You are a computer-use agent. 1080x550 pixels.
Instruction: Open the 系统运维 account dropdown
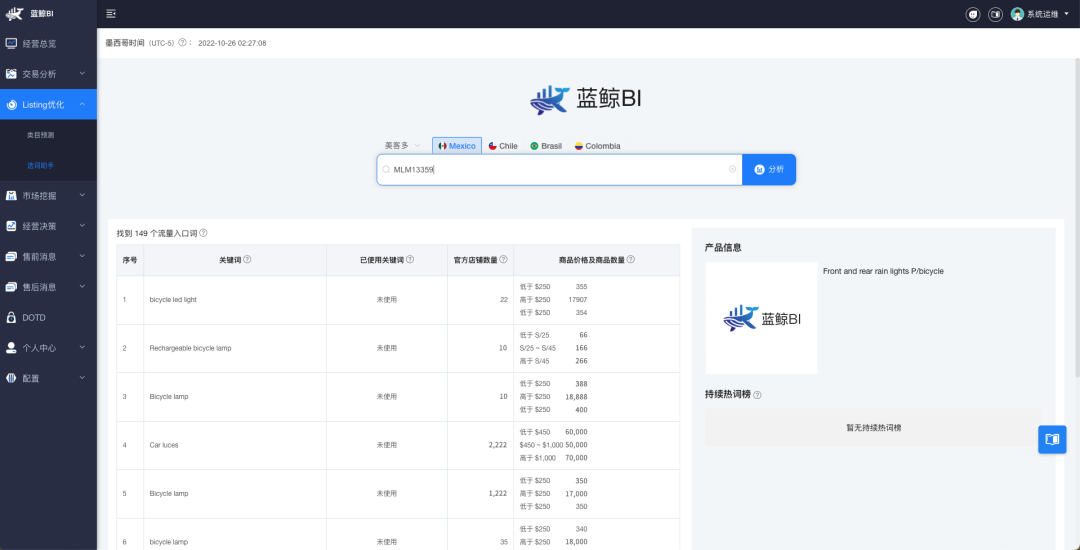(x=1048, y=14)
